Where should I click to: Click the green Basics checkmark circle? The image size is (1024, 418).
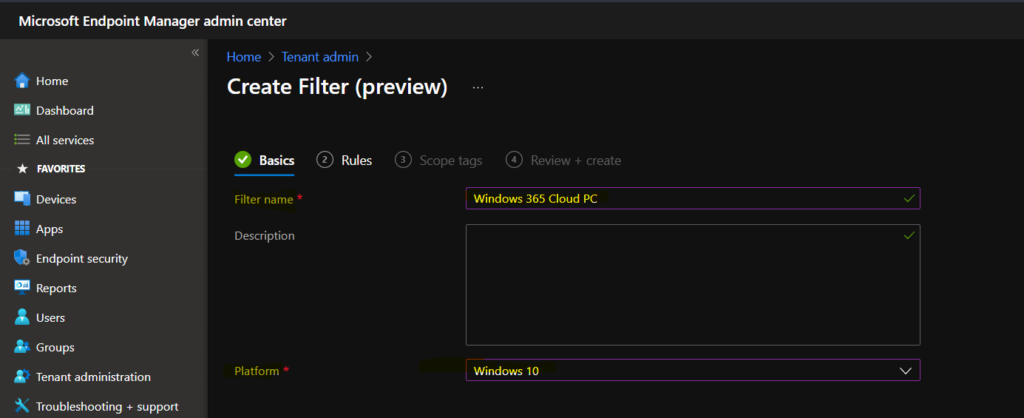[x=243, y=160]
